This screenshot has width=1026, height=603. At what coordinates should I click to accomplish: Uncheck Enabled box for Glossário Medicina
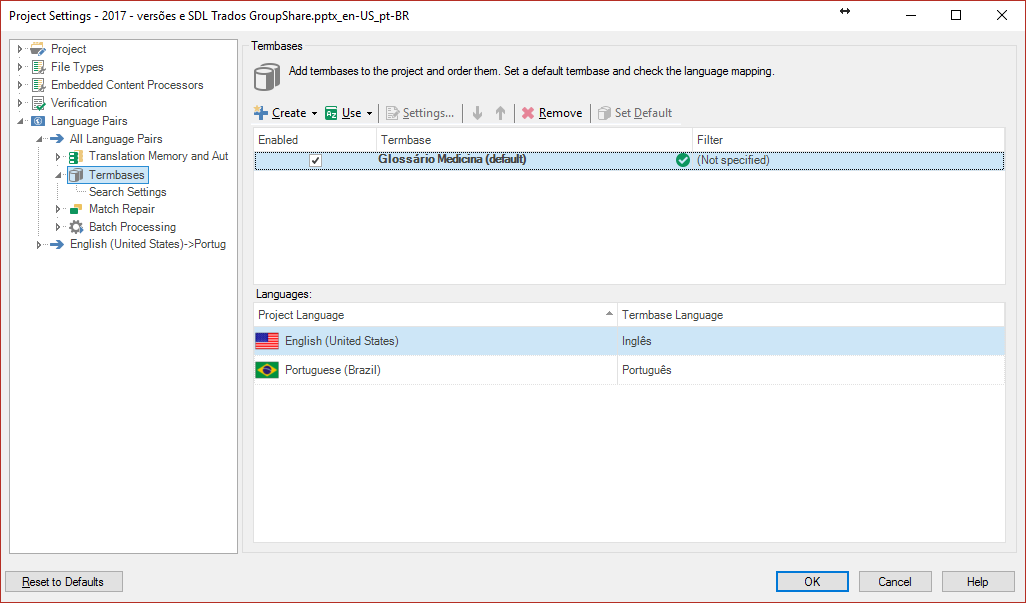[x=315, y=160]
